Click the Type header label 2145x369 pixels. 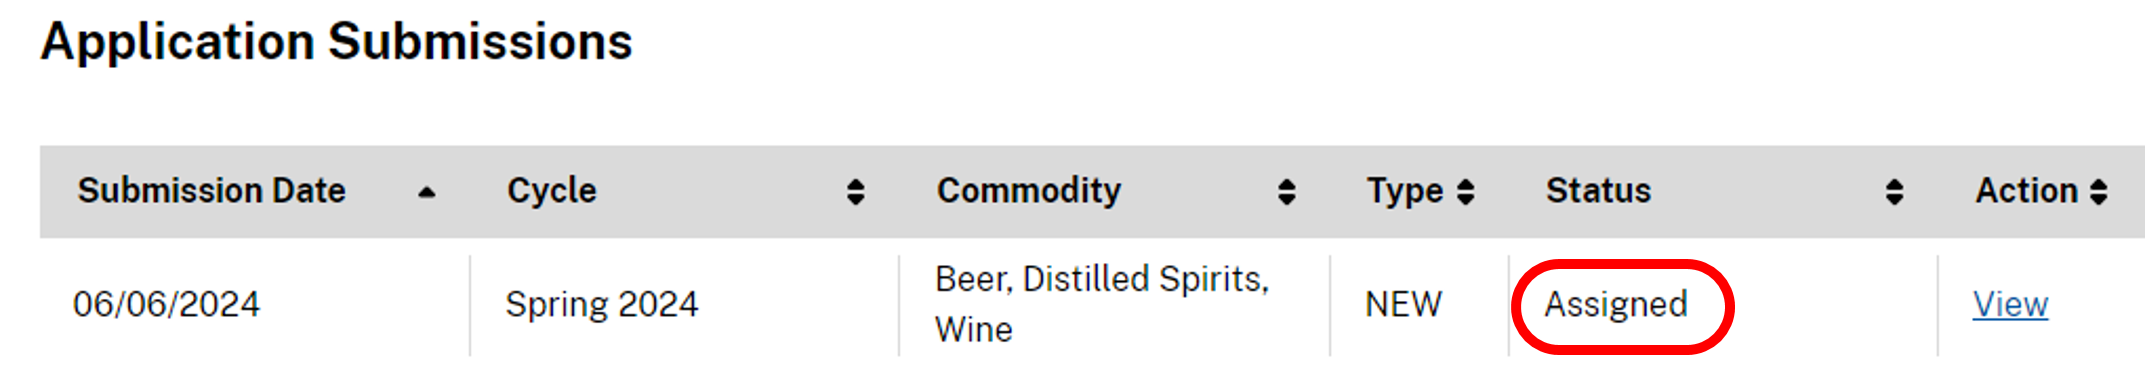pyautogui.click(x=1405, y=190)
